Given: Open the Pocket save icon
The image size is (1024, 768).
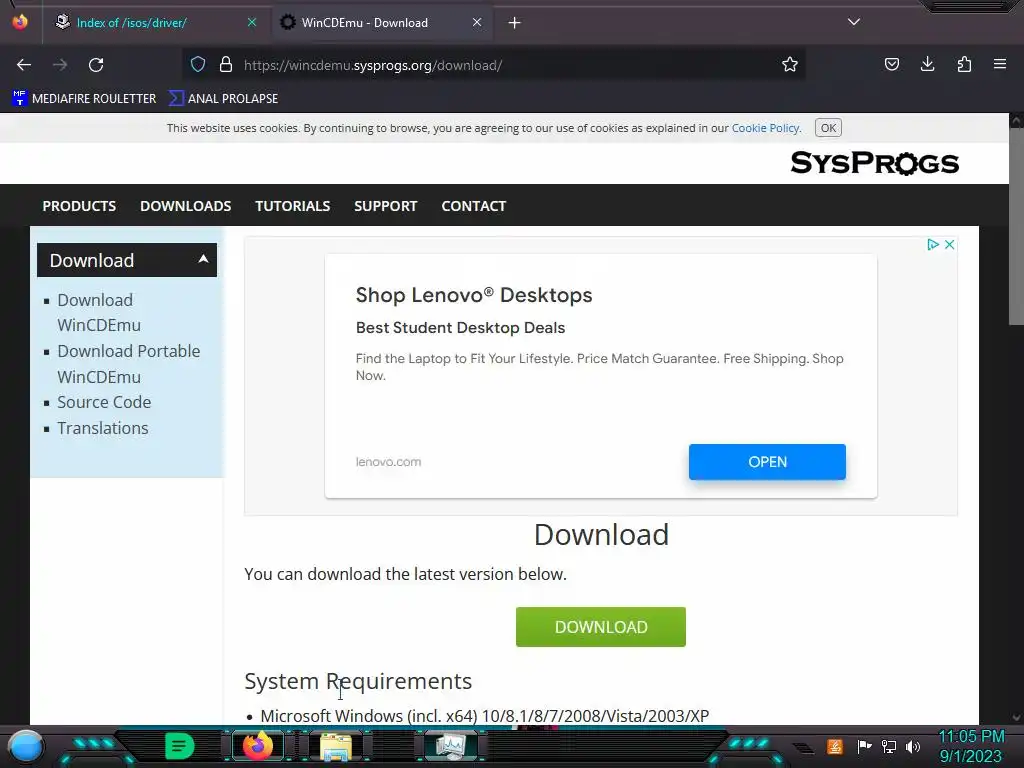Looking at the screenshot, I should [891, 65].
